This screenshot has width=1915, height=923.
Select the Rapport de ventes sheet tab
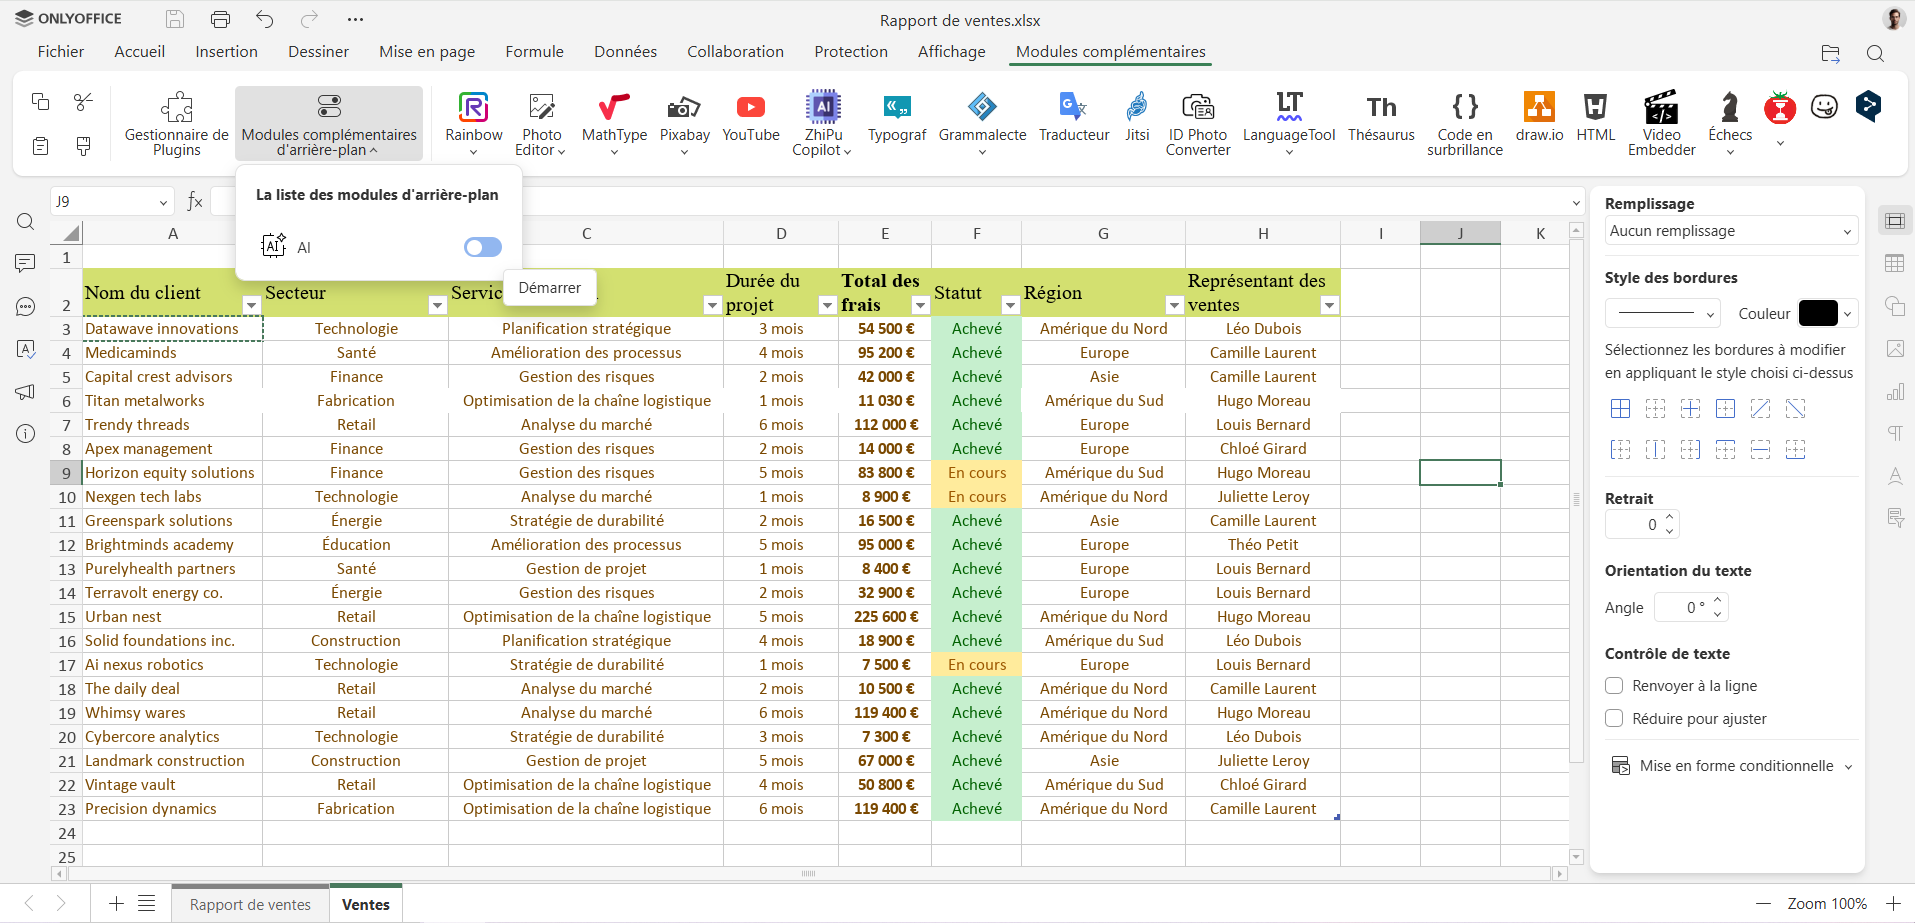(x=250, y=905)
